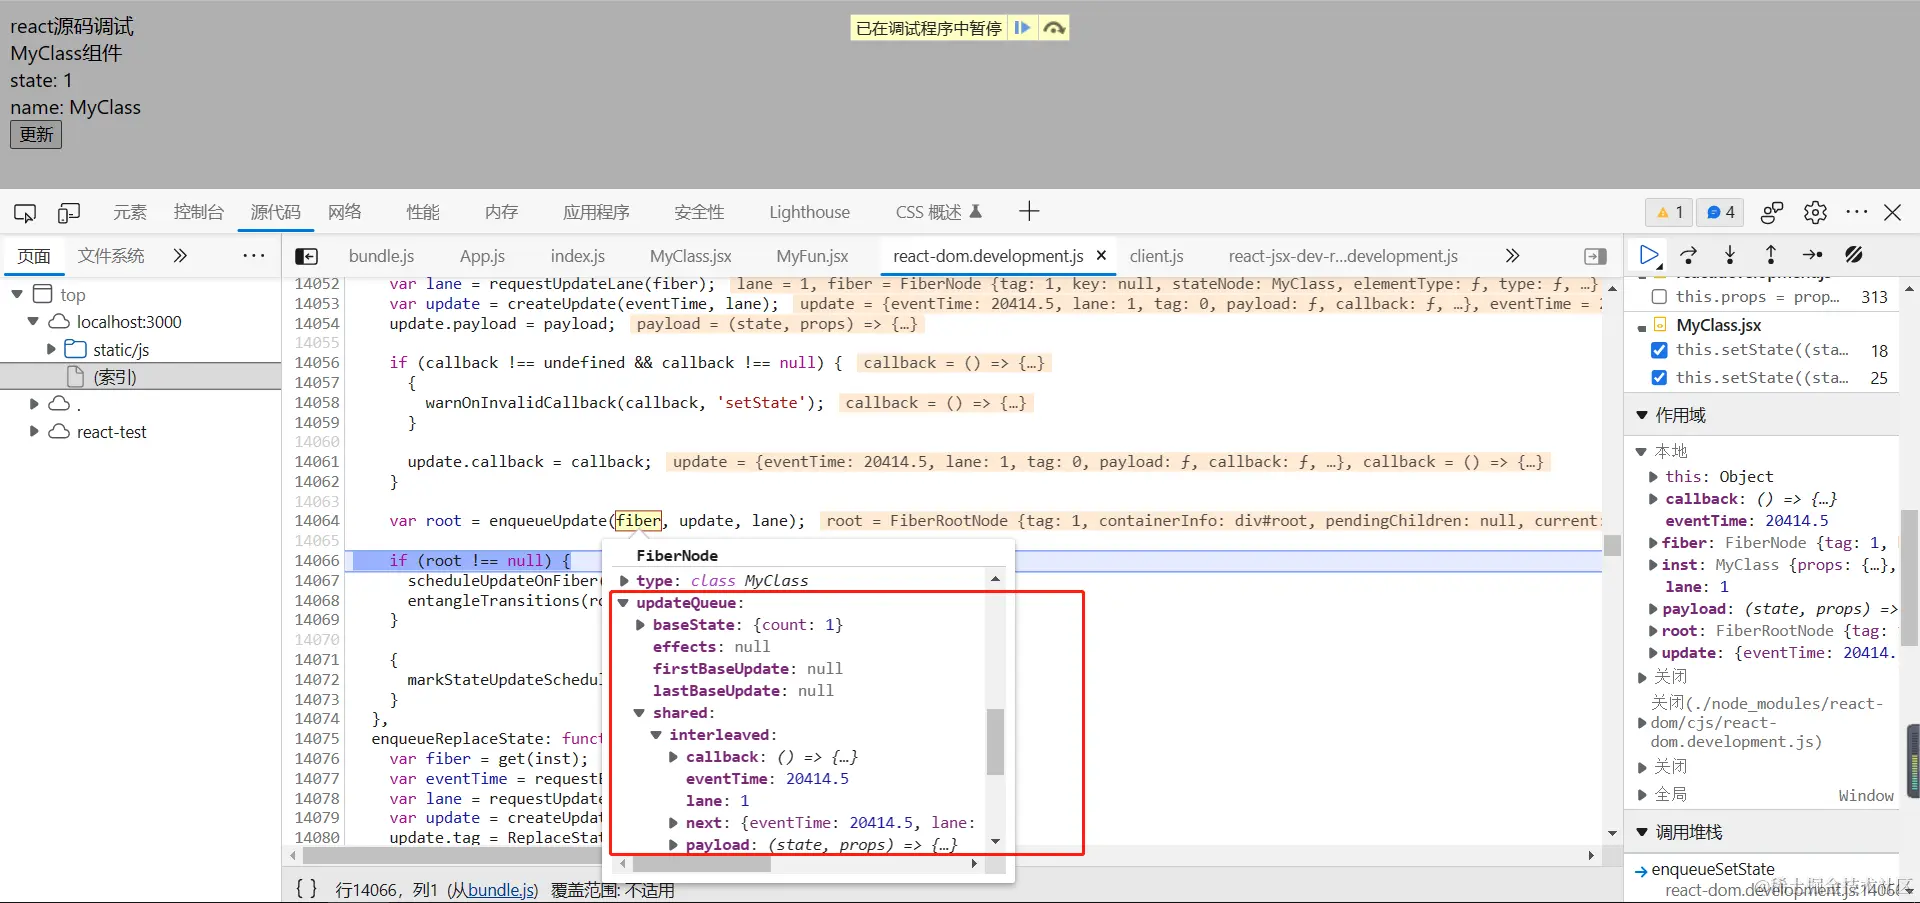The width and height of the screenshot is (1920, 903).
Task: Open the Lighthouse tab
Action: 809,212
